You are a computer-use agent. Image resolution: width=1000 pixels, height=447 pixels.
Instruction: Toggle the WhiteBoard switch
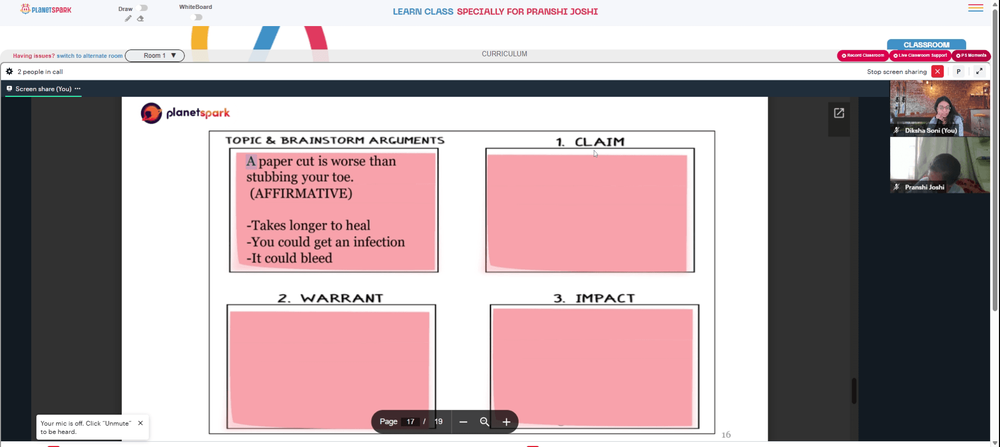(197, 17)
